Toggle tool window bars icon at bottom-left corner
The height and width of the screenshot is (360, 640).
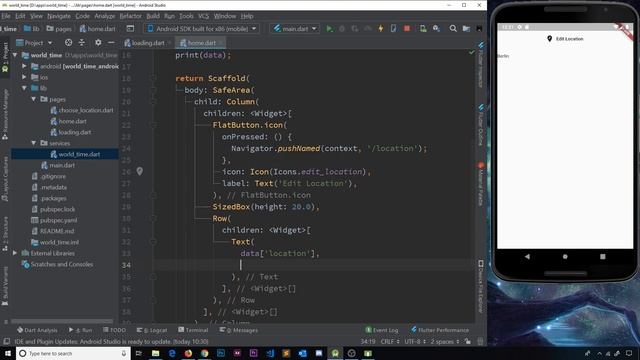pos(6,341)
